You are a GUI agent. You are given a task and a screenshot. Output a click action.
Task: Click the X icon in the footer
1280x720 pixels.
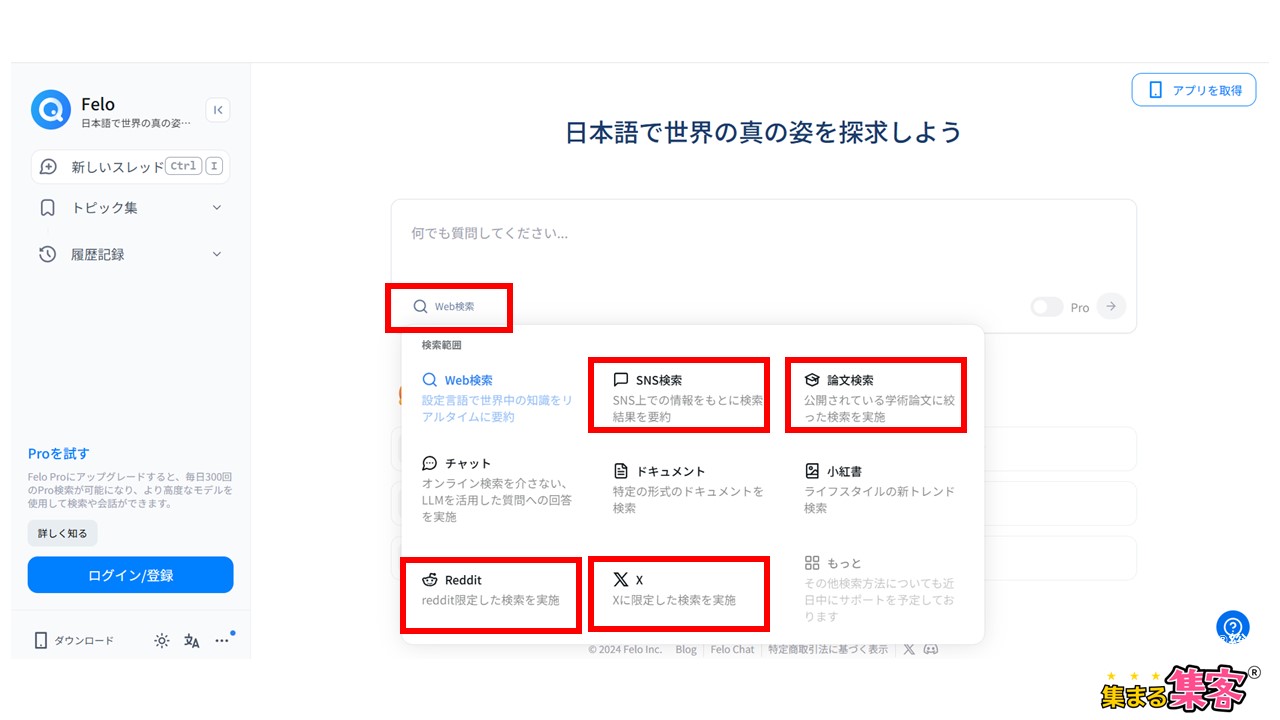pos(909,649)
